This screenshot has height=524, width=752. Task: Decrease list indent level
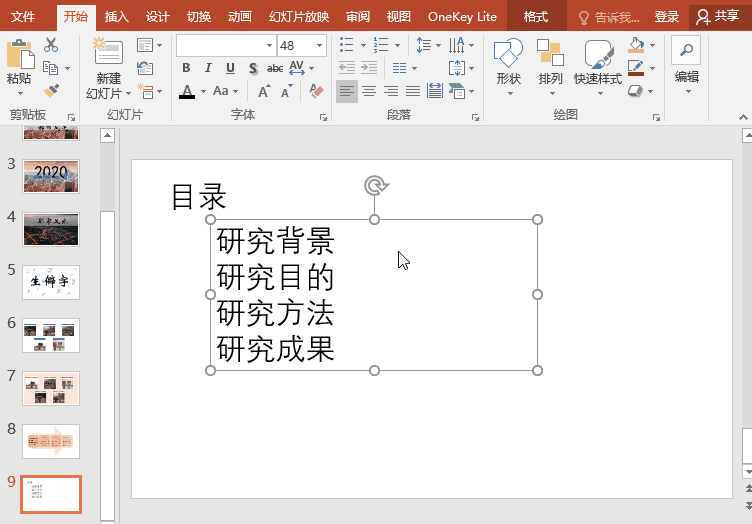[346, 68]
